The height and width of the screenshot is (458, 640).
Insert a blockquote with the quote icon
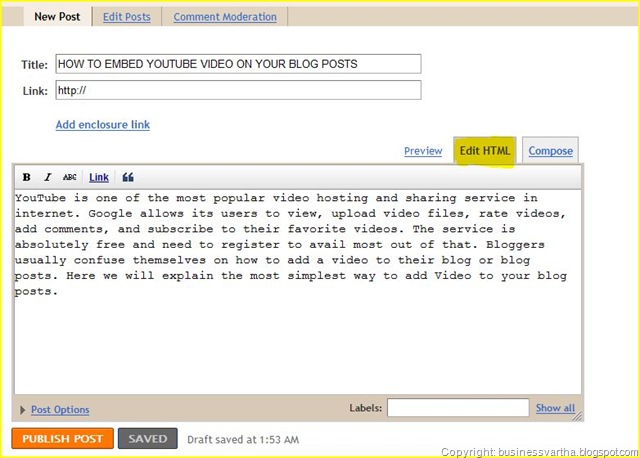(128, 177)
